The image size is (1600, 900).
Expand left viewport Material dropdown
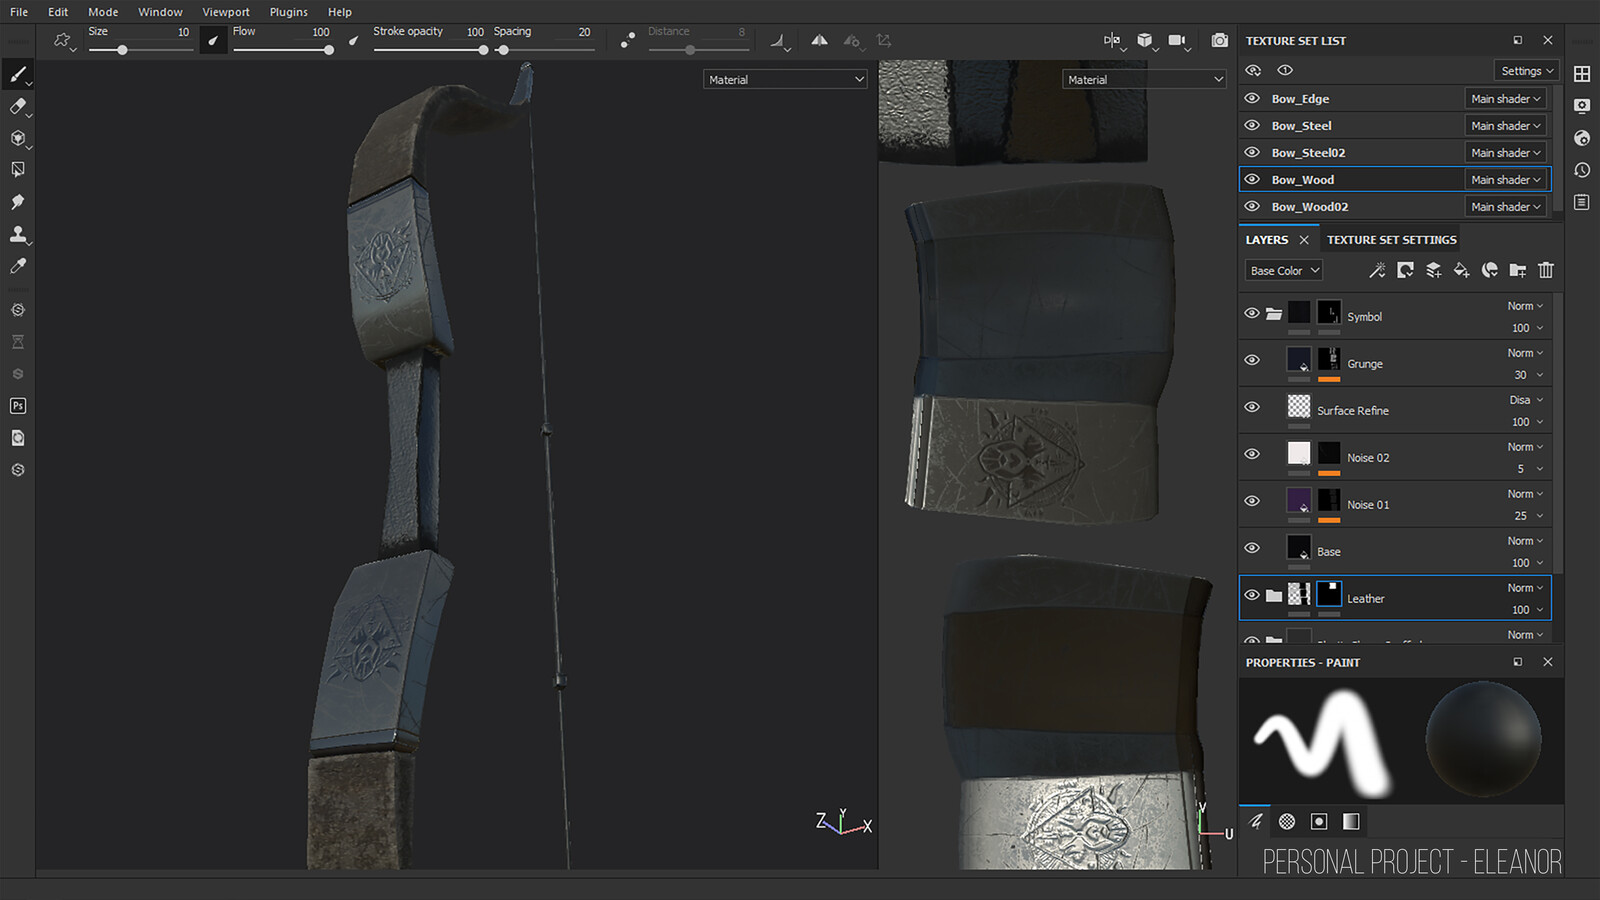pos(785,80)
